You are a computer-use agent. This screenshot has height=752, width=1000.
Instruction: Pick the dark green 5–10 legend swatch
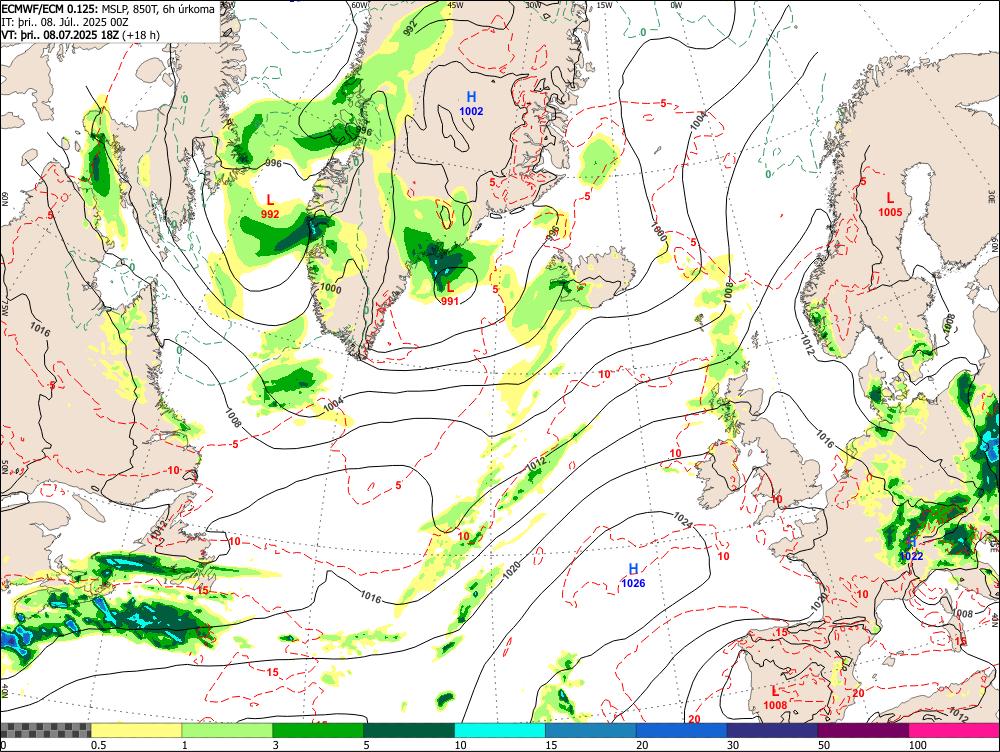pos(409,730)
